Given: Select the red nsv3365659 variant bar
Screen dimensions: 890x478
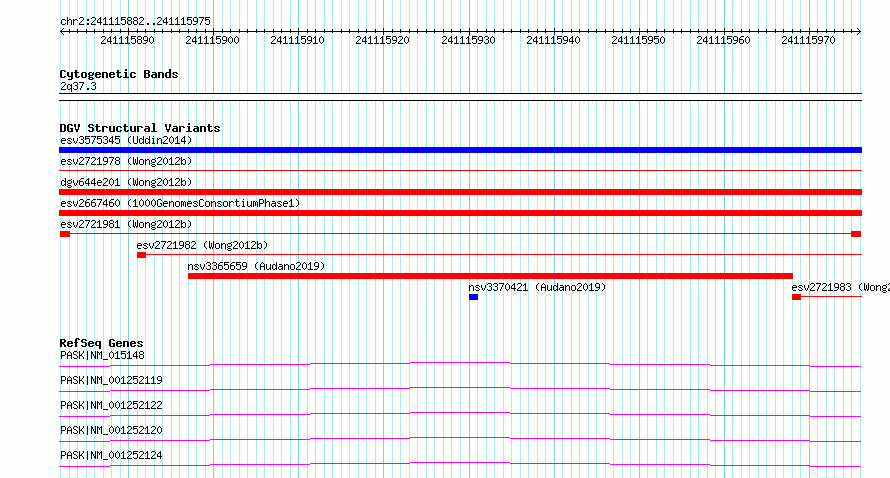Looking at the screenshot, I should pyautogui.click(x=490, y=276).
